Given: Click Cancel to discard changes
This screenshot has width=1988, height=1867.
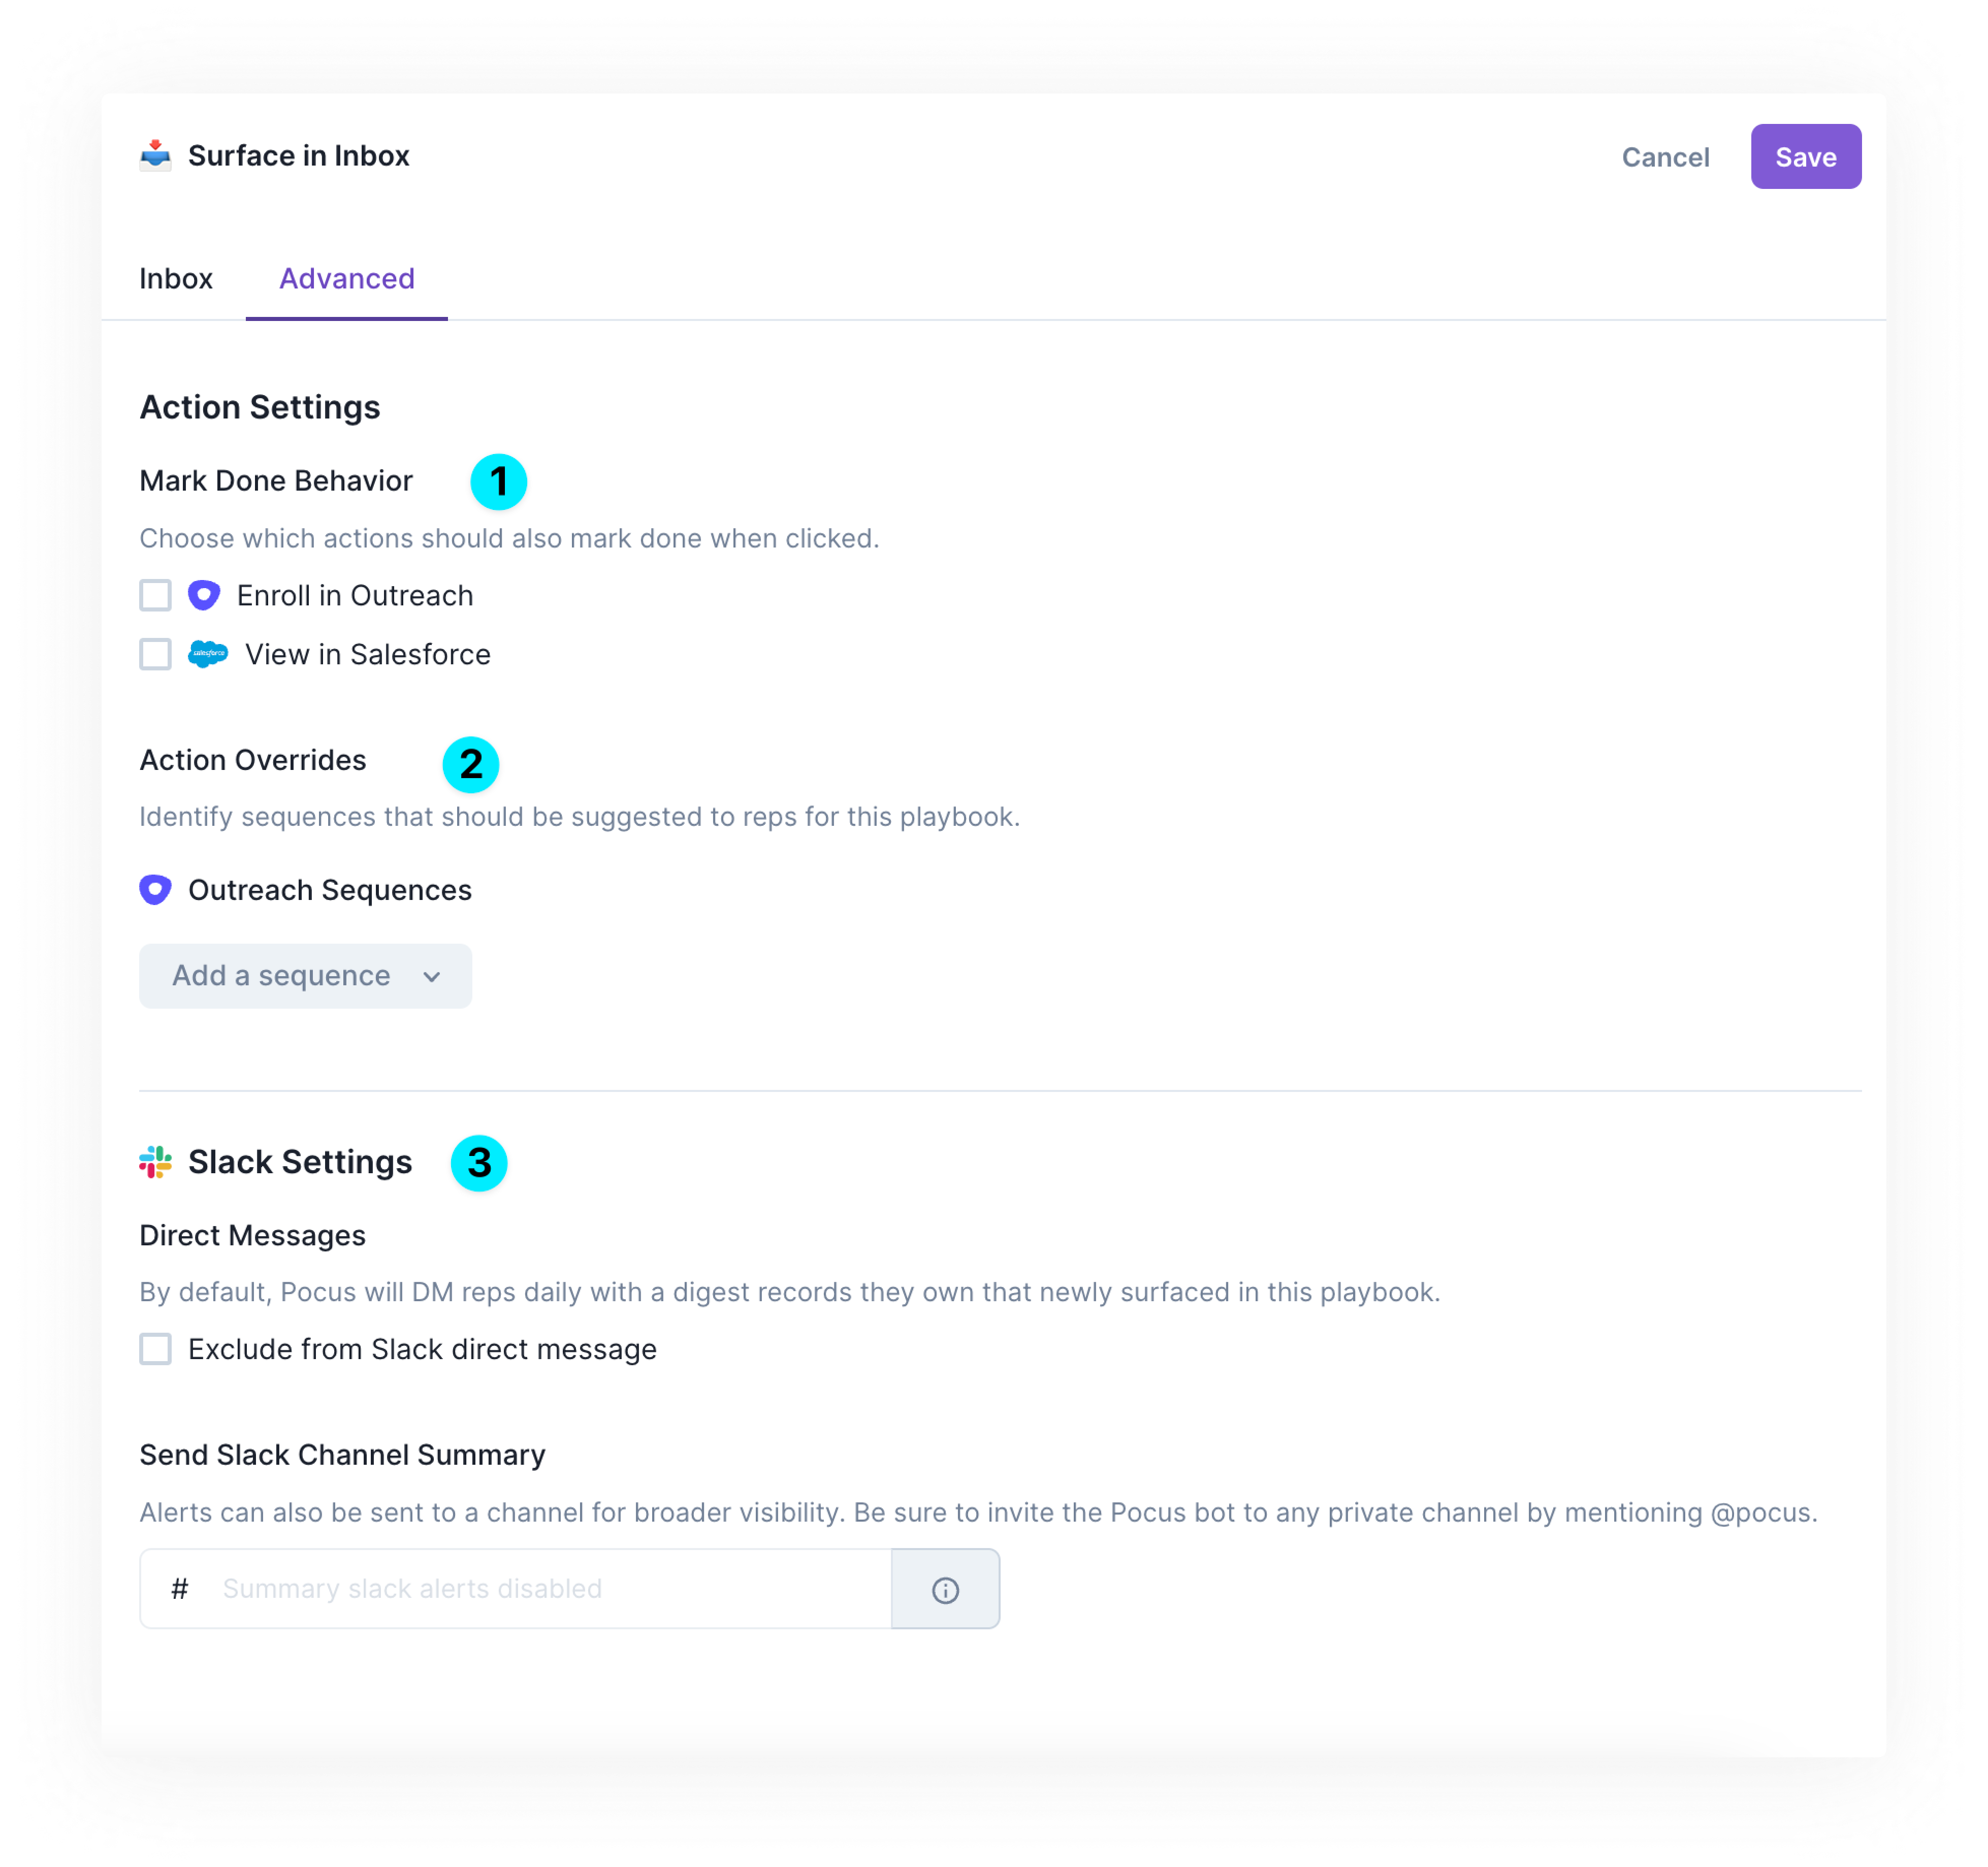Looking at the screenshot, I should pos(1665,157).
